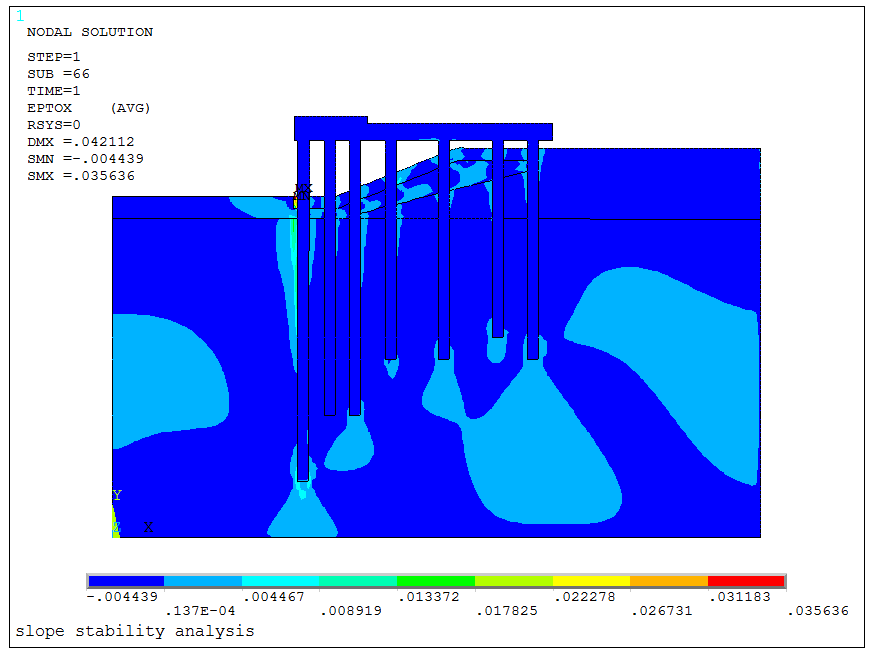Click the NODAL SOLUTION heading text
872x657 pixels.
[x=90, y=32]
